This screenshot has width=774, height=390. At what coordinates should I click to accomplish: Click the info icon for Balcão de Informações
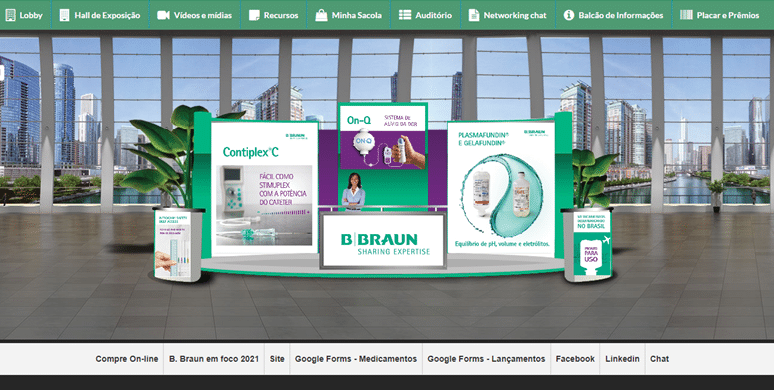point(569,15)
